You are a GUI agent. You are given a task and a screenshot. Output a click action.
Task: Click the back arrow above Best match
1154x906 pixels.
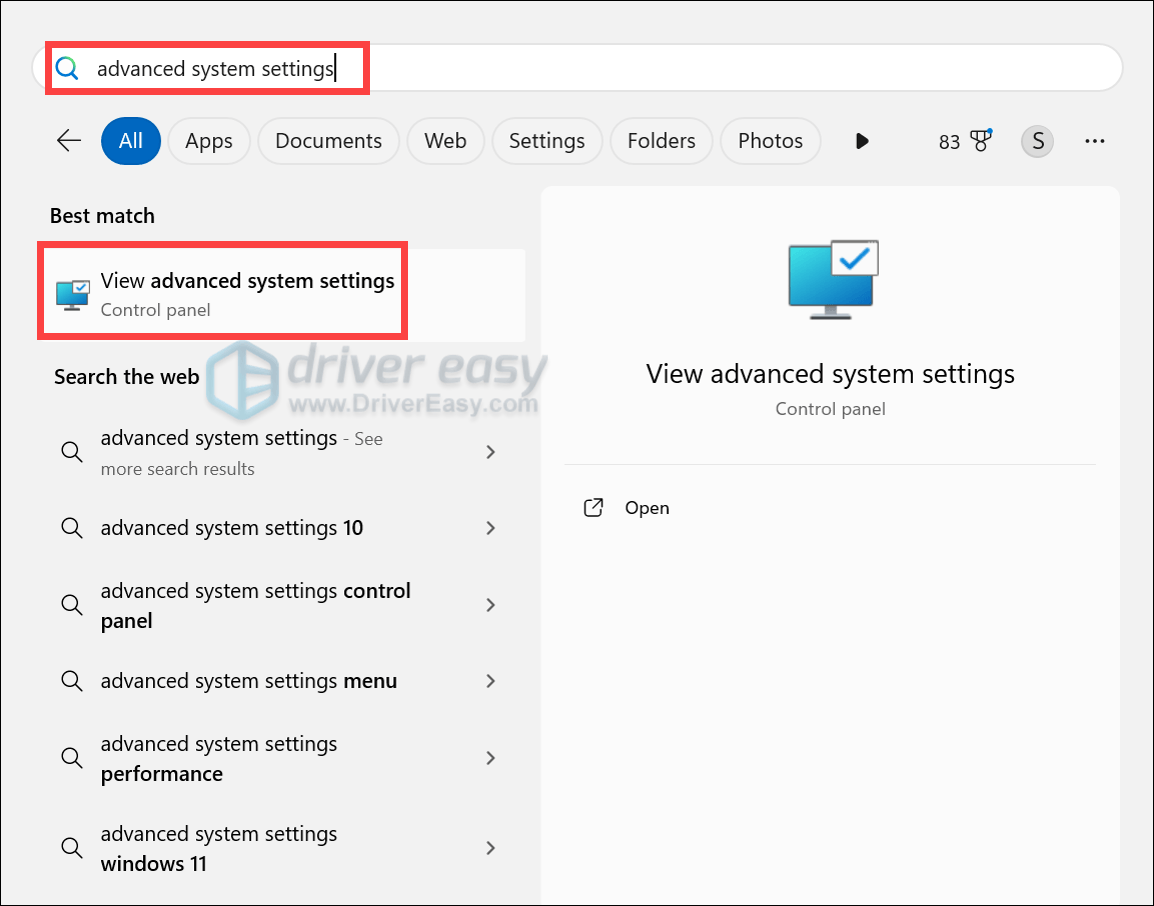pyautogui.click(x=68, y=141)
